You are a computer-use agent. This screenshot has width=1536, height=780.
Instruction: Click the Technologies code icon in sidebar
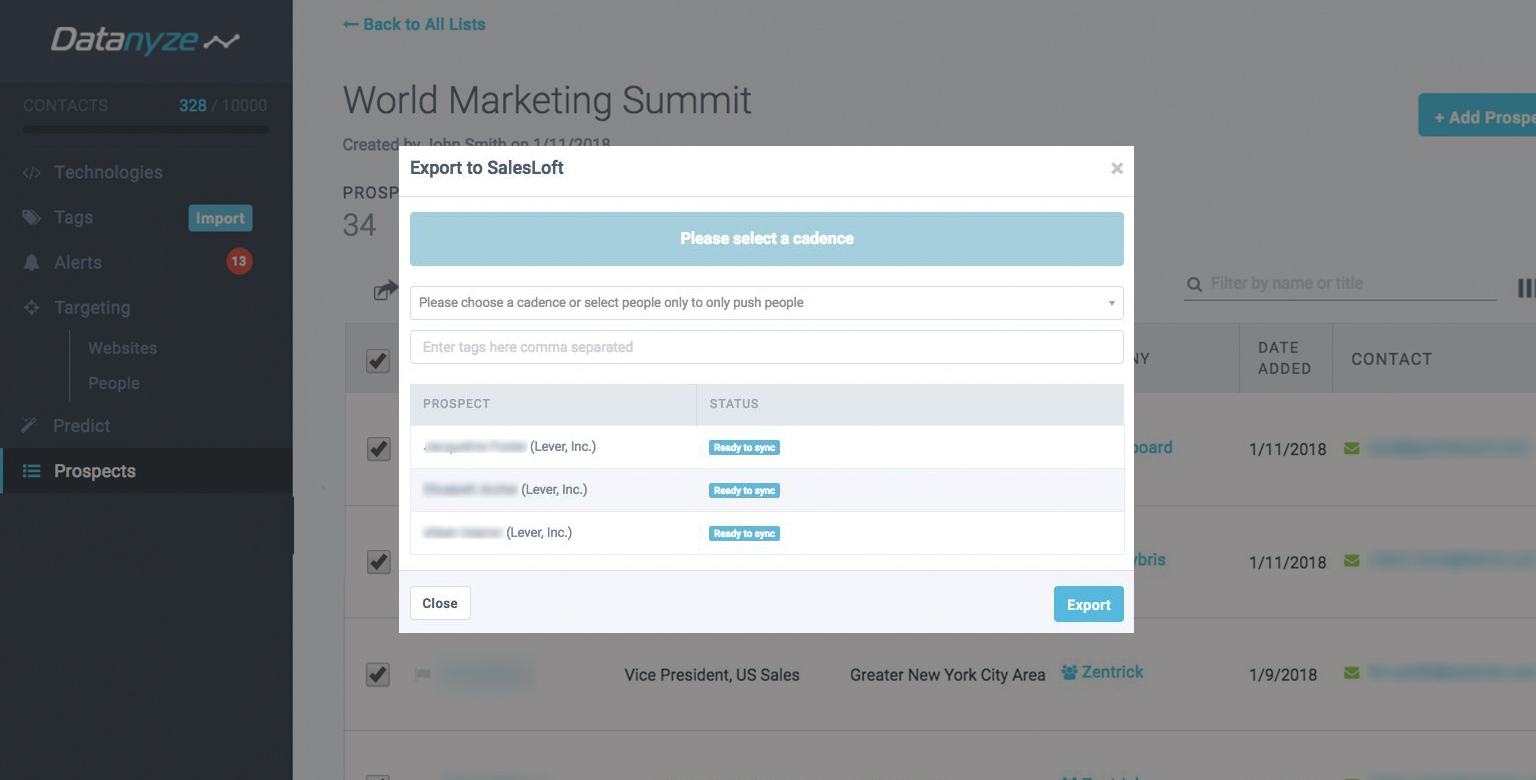(32, 173)
